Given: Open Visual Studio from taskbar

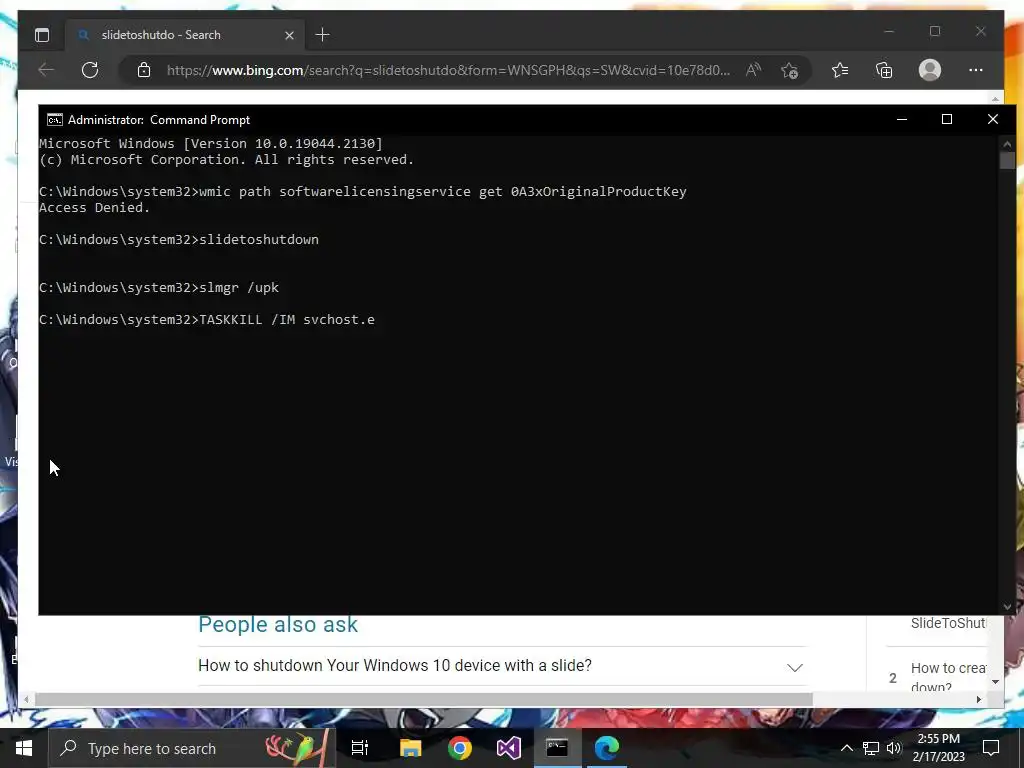Looking at the screenshot, I should pyautogui.click(x=509, y=748).
